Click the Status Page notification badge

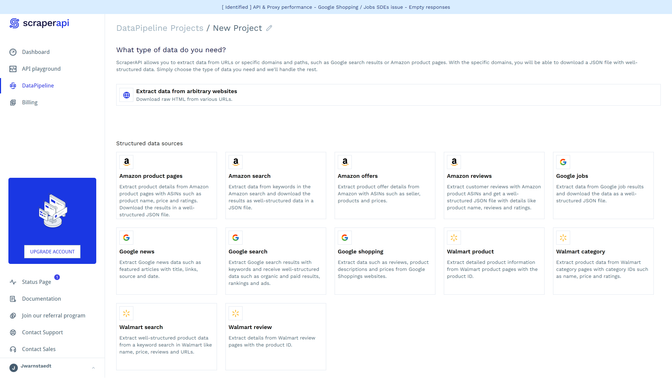pos(57,277)
